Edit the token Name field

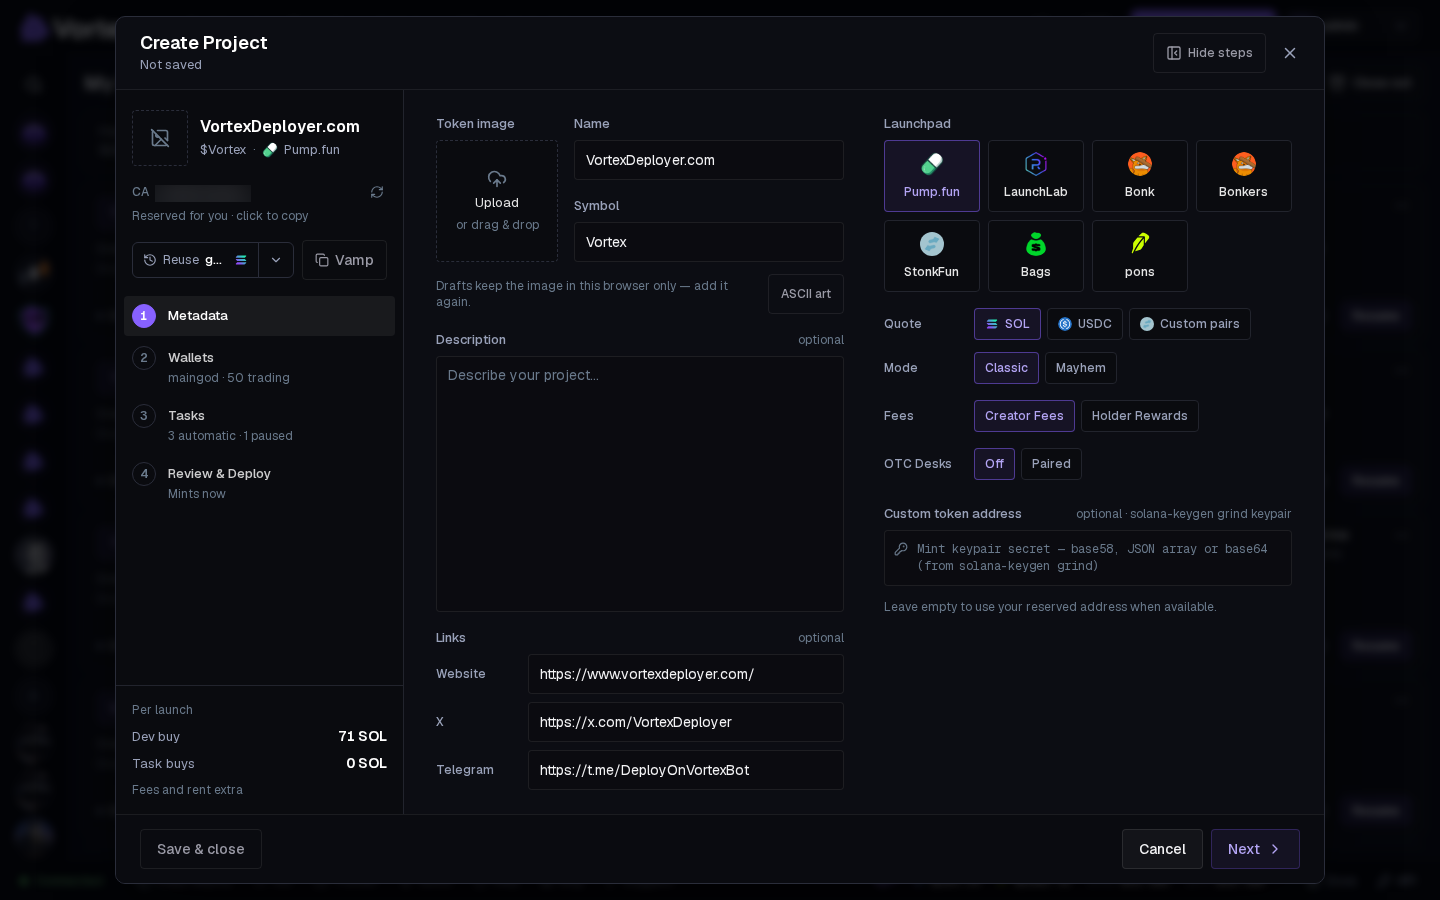point(709,160)
